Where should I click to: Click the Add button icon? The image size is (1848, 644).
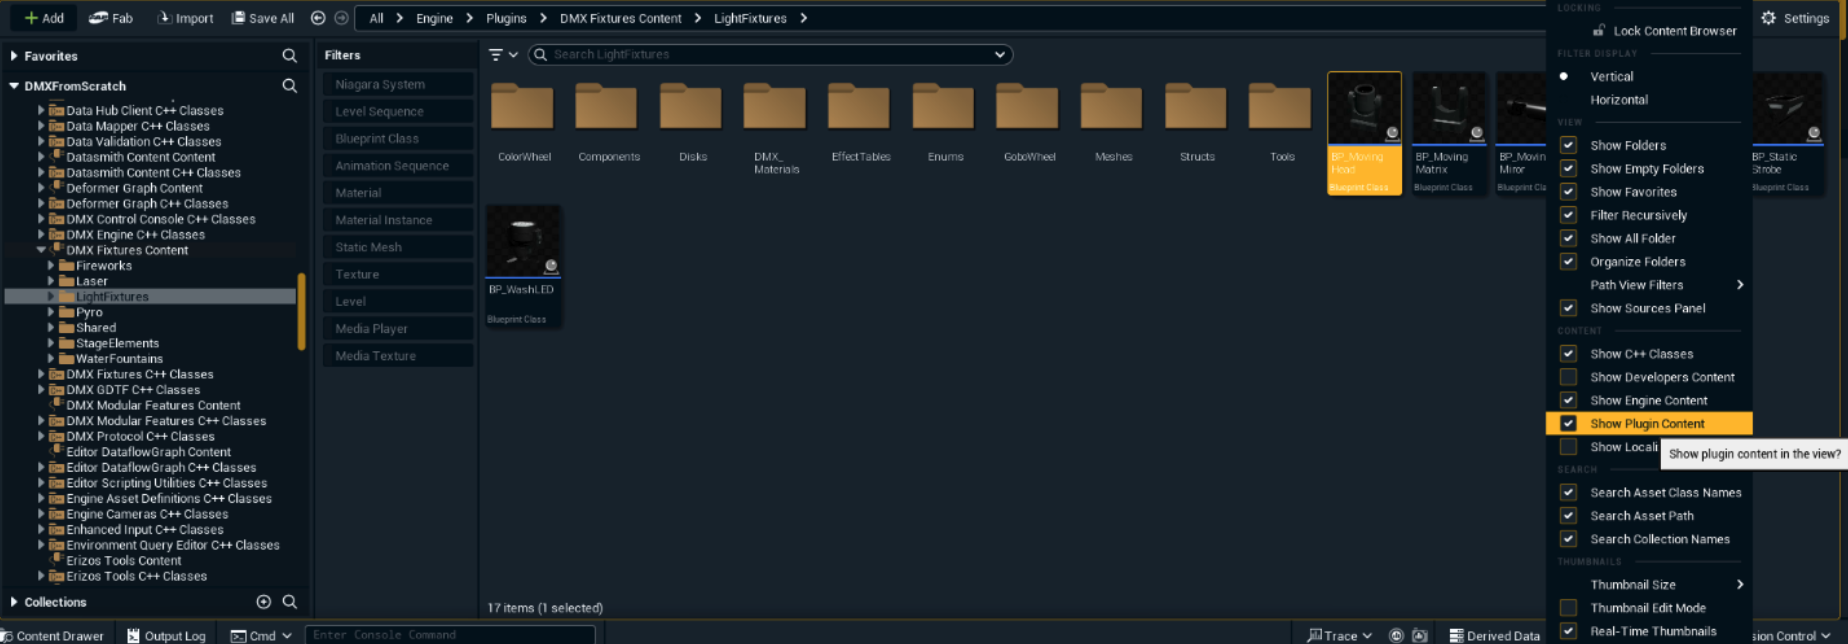click(x=31, y=18)
